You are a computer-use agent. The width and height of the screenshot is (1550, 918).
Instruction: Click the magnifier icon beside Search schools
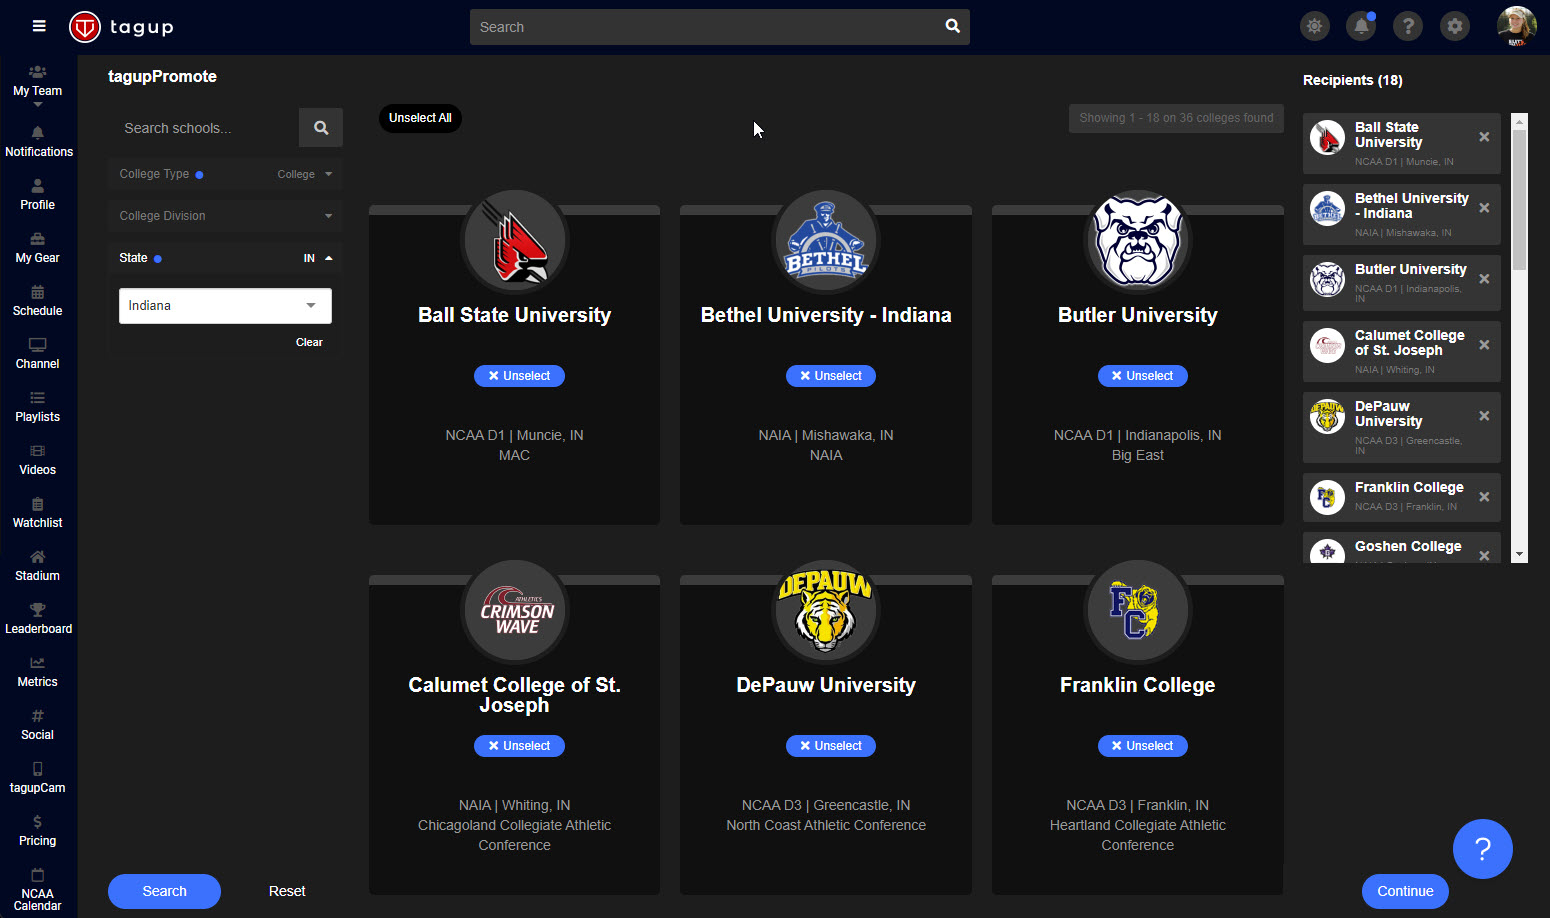[x=321, y=128]
